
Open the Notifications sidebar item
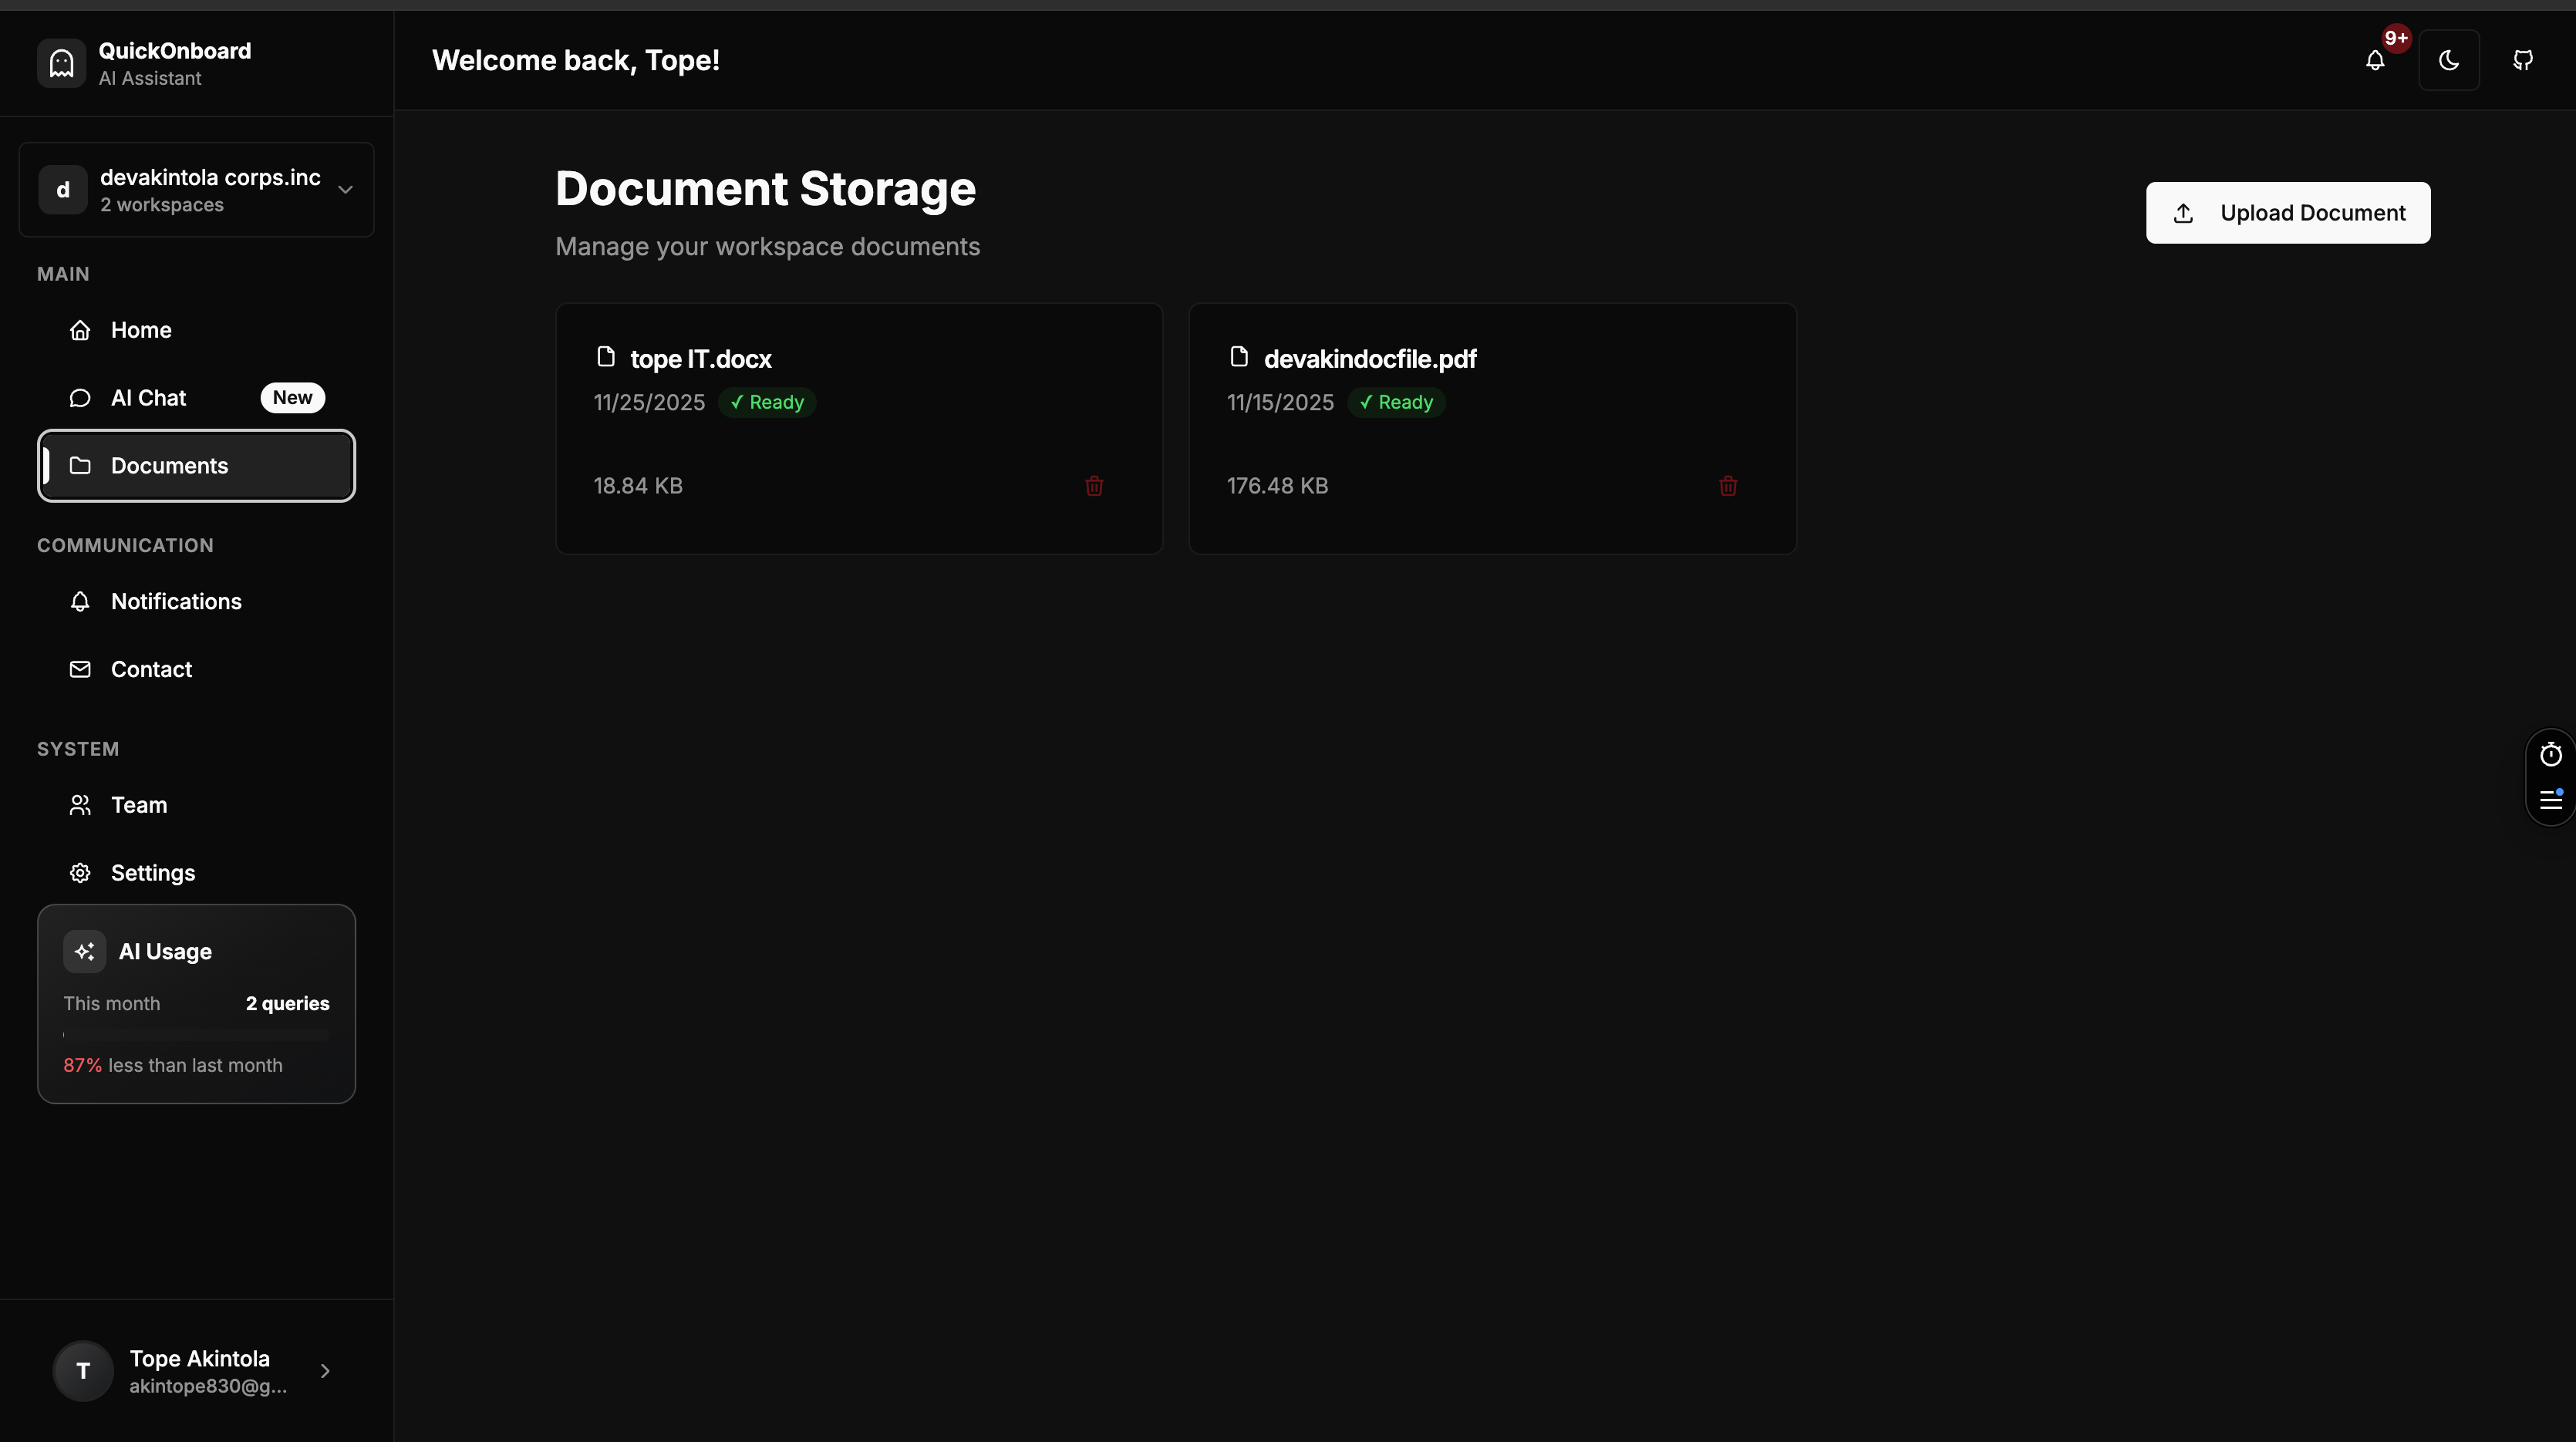coord(176,602)
